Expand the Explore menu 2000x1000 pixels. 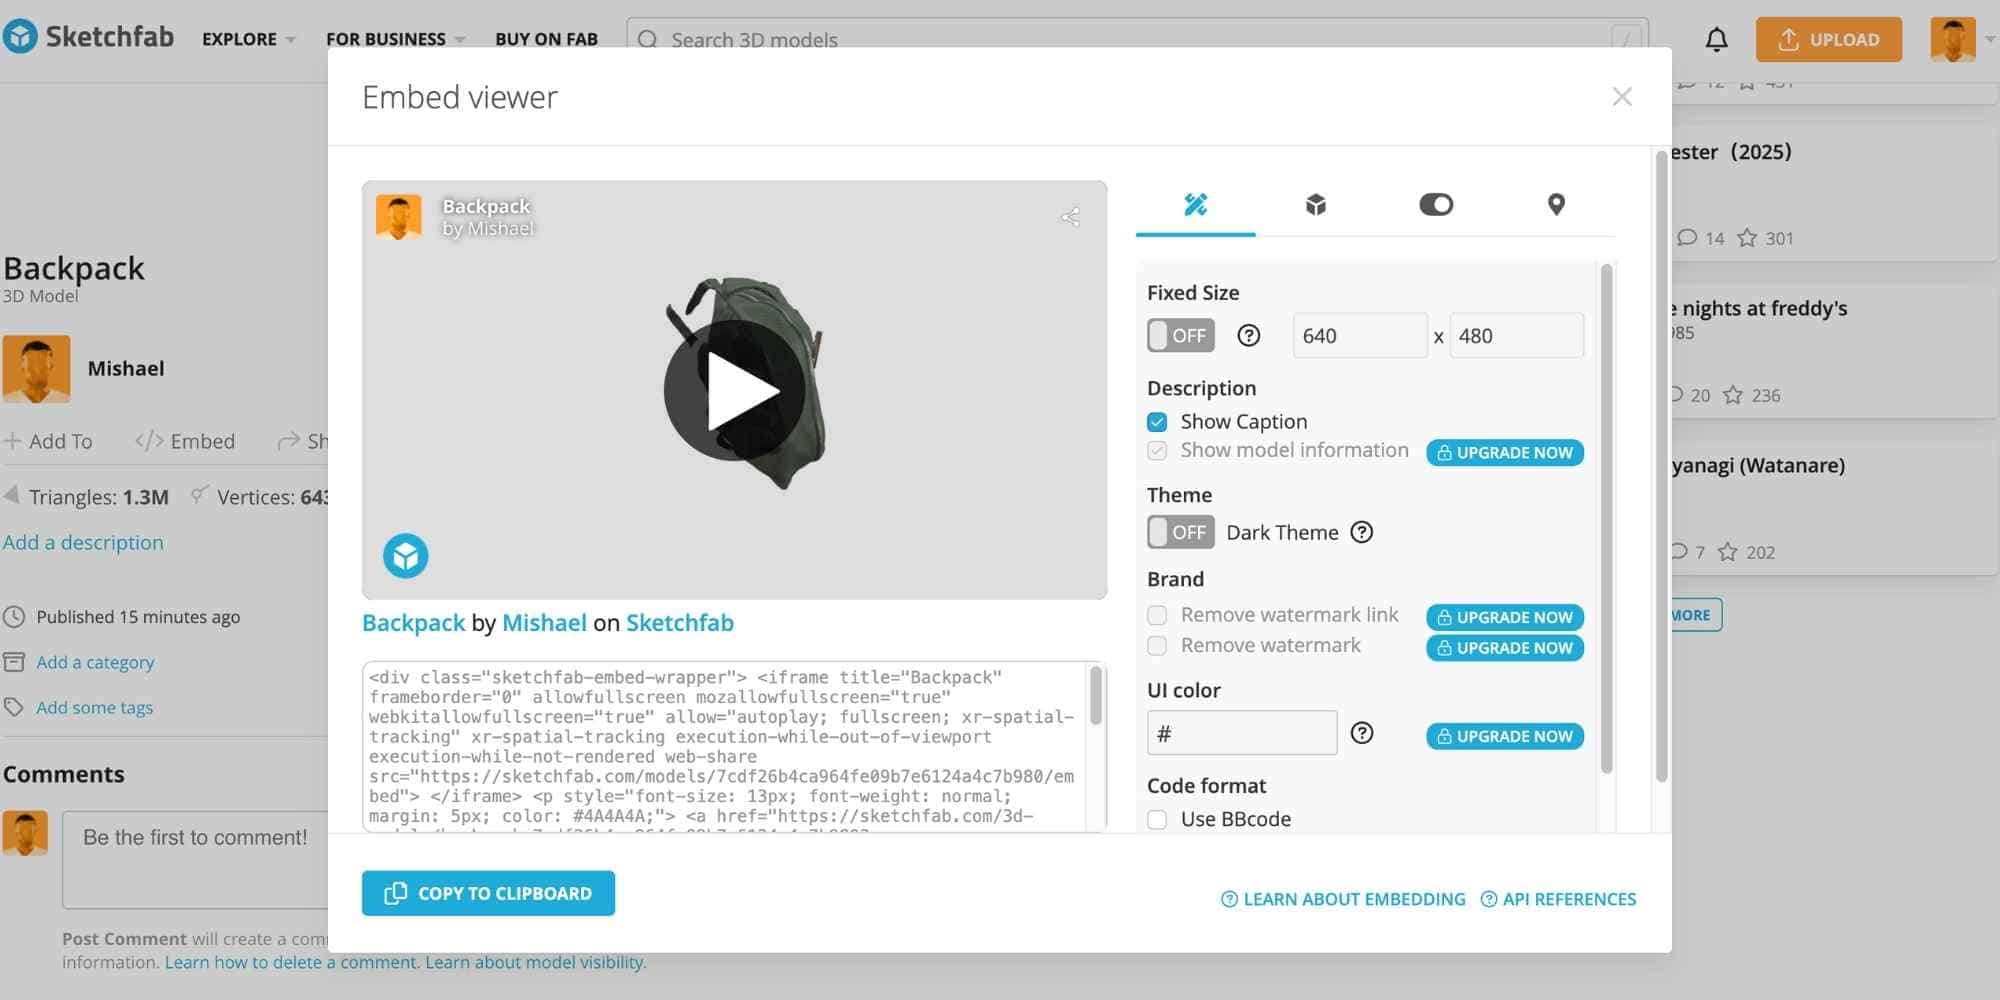coord(249,39)
